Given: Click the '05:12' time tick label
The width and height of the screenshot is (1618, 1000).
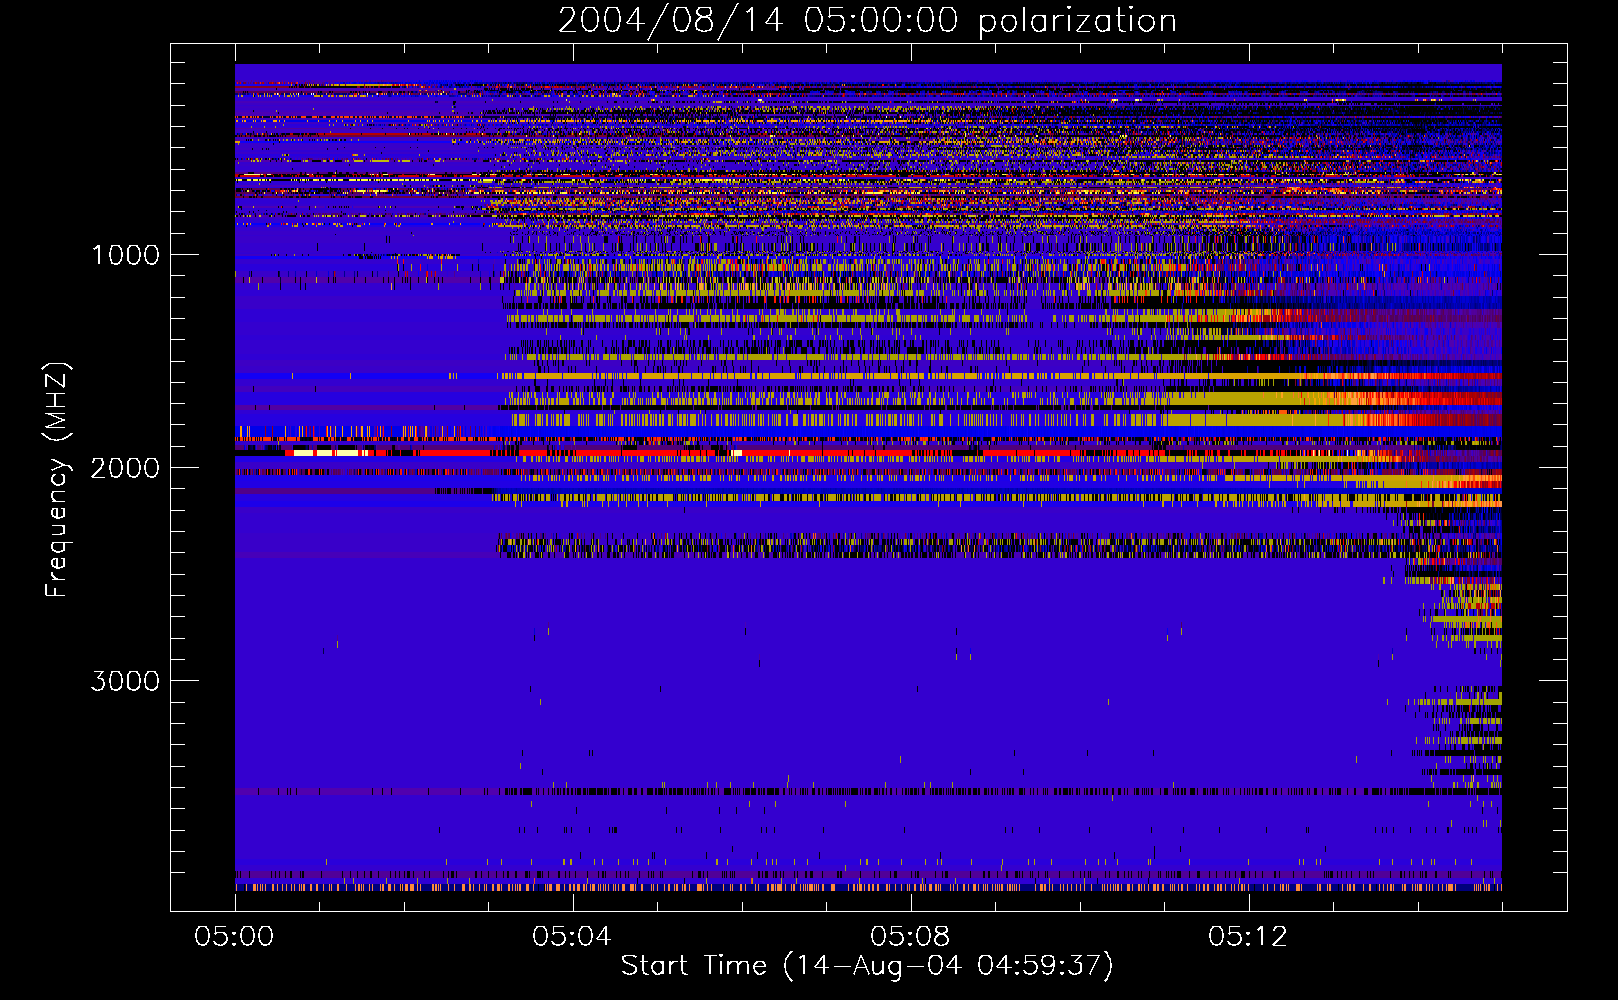Looking at the screenshot, I should [1248, 937].
